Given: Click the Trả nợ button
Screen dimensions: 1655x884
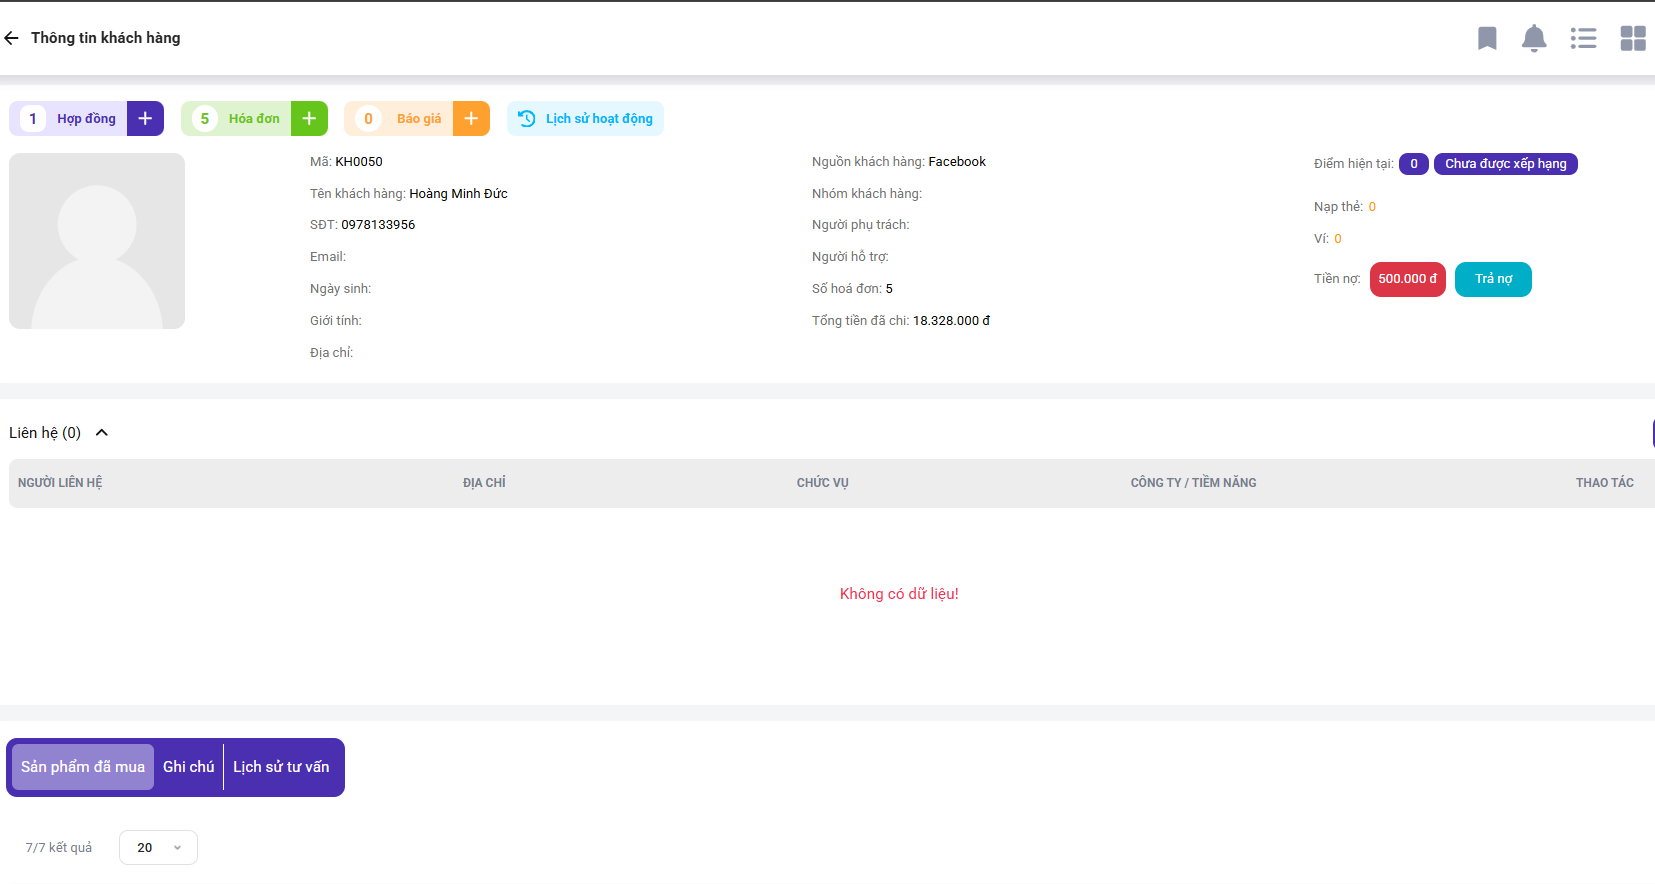Looking at the screenshot, I should [x=1493, y=279].
